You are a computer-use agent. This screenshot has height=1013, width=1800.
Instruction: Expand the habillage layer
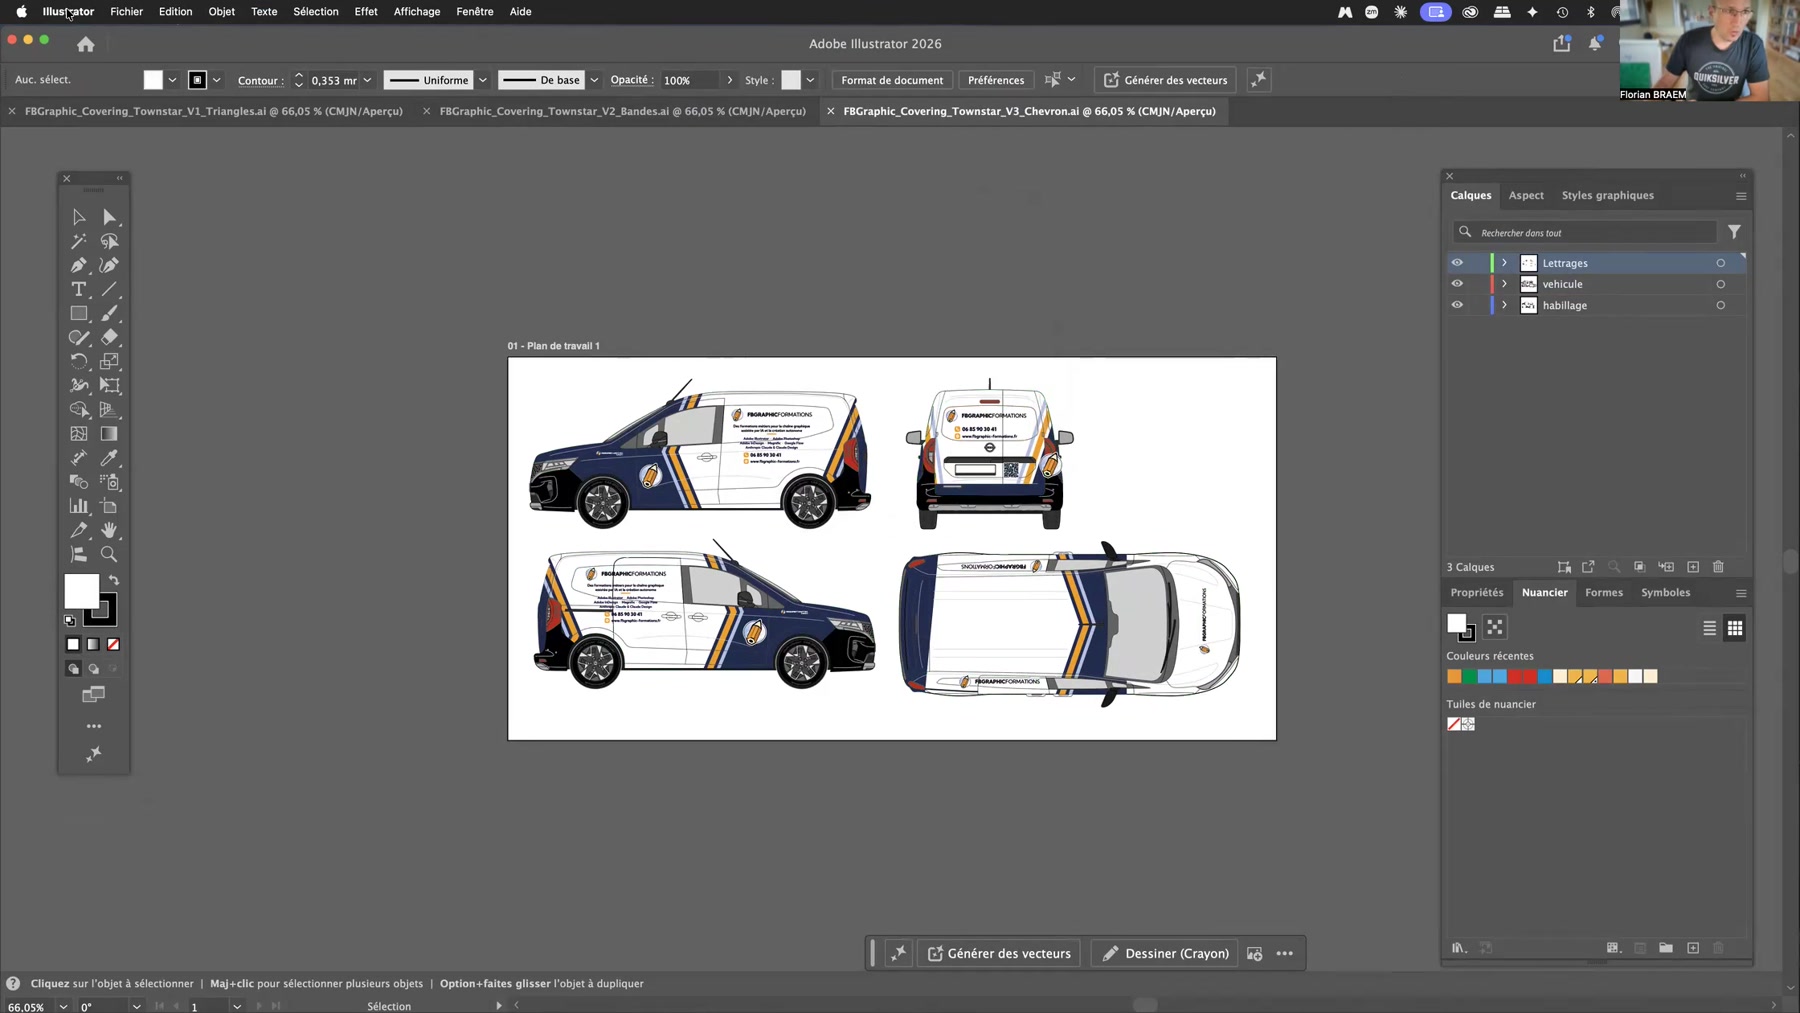point(1504,305)
